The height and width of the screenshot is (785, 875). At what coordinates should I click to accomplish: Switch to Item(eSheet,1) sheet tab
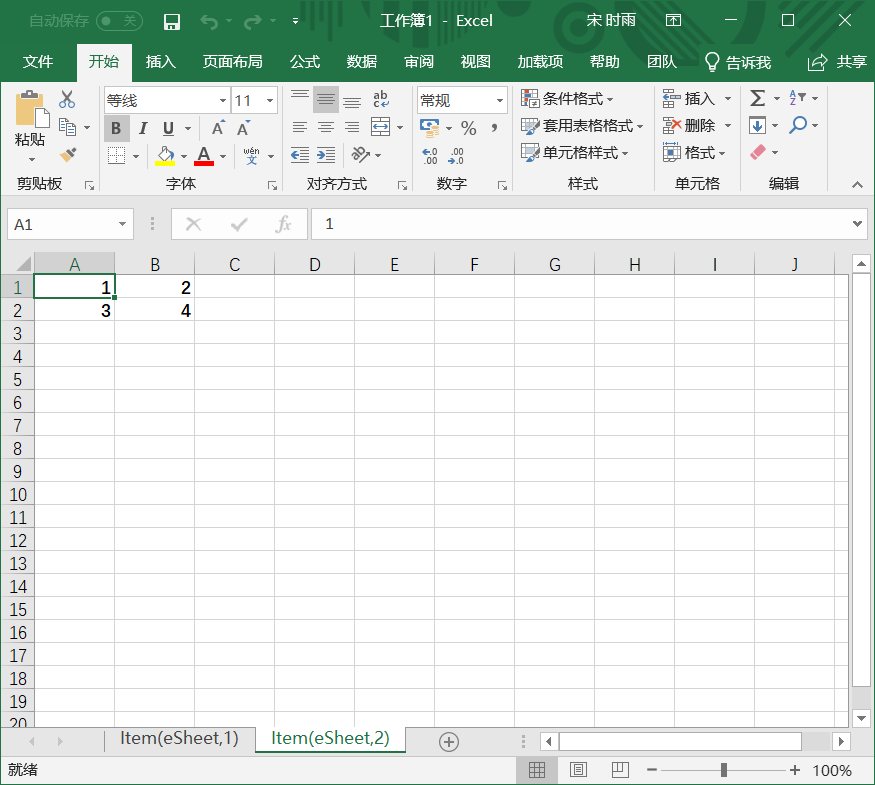coord(179,739)
